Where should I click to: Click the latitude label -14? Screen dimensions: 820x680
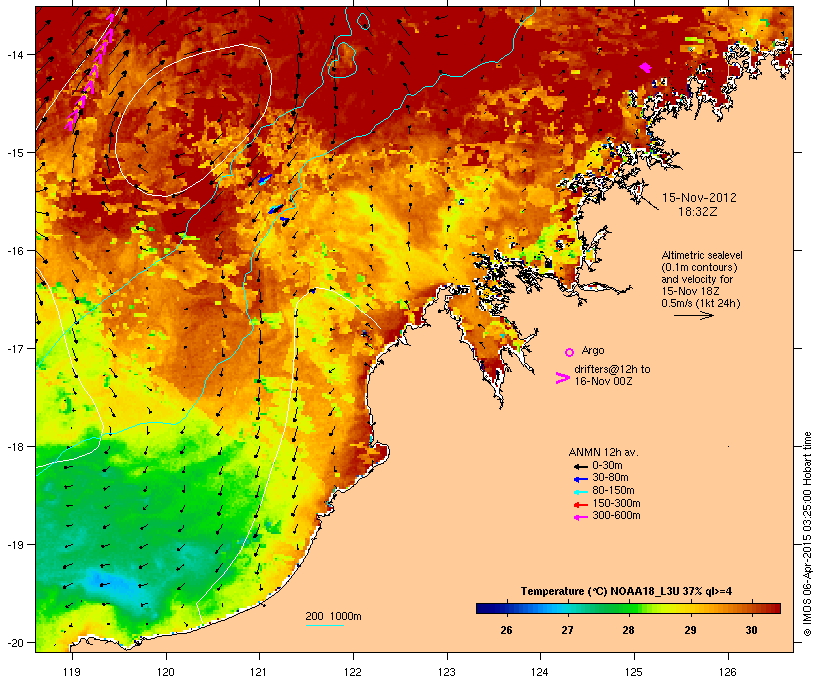(15, 54)
